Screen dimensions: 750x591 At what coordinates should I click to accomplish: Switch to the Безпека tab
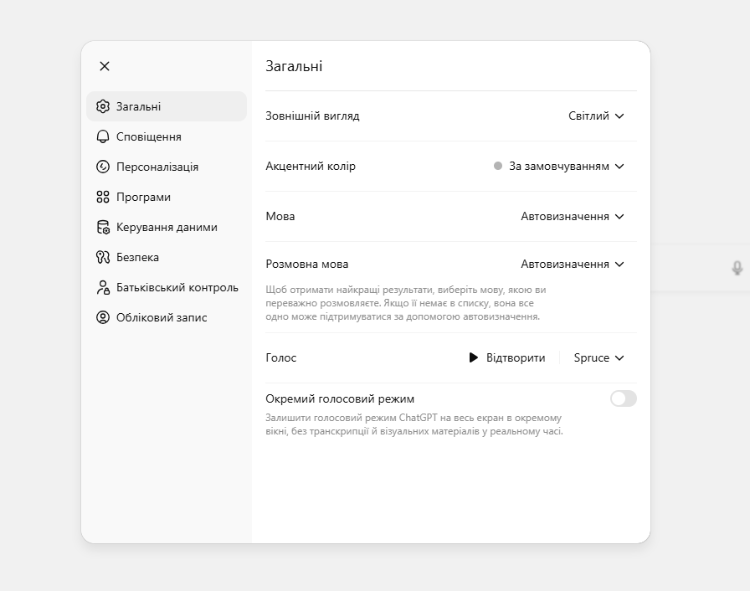(137, 257)
